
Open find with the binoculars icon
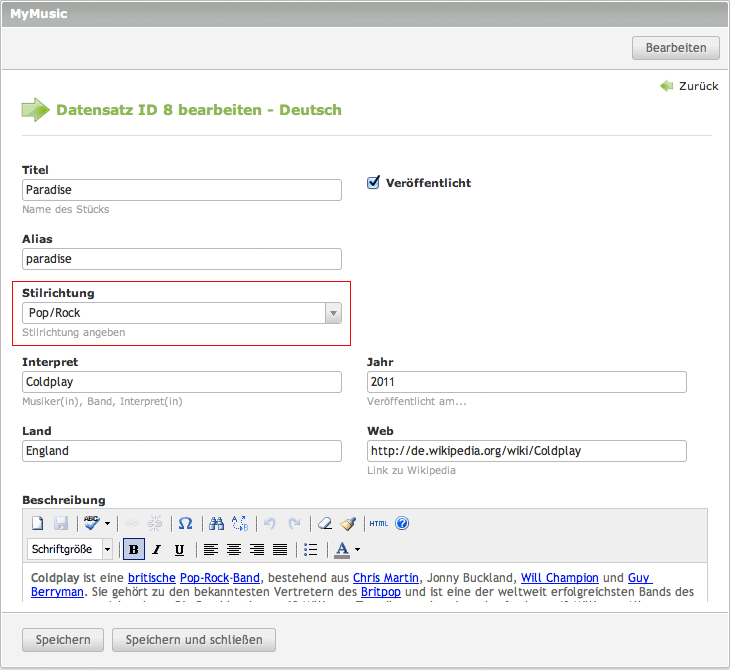[x=216, y=523]
